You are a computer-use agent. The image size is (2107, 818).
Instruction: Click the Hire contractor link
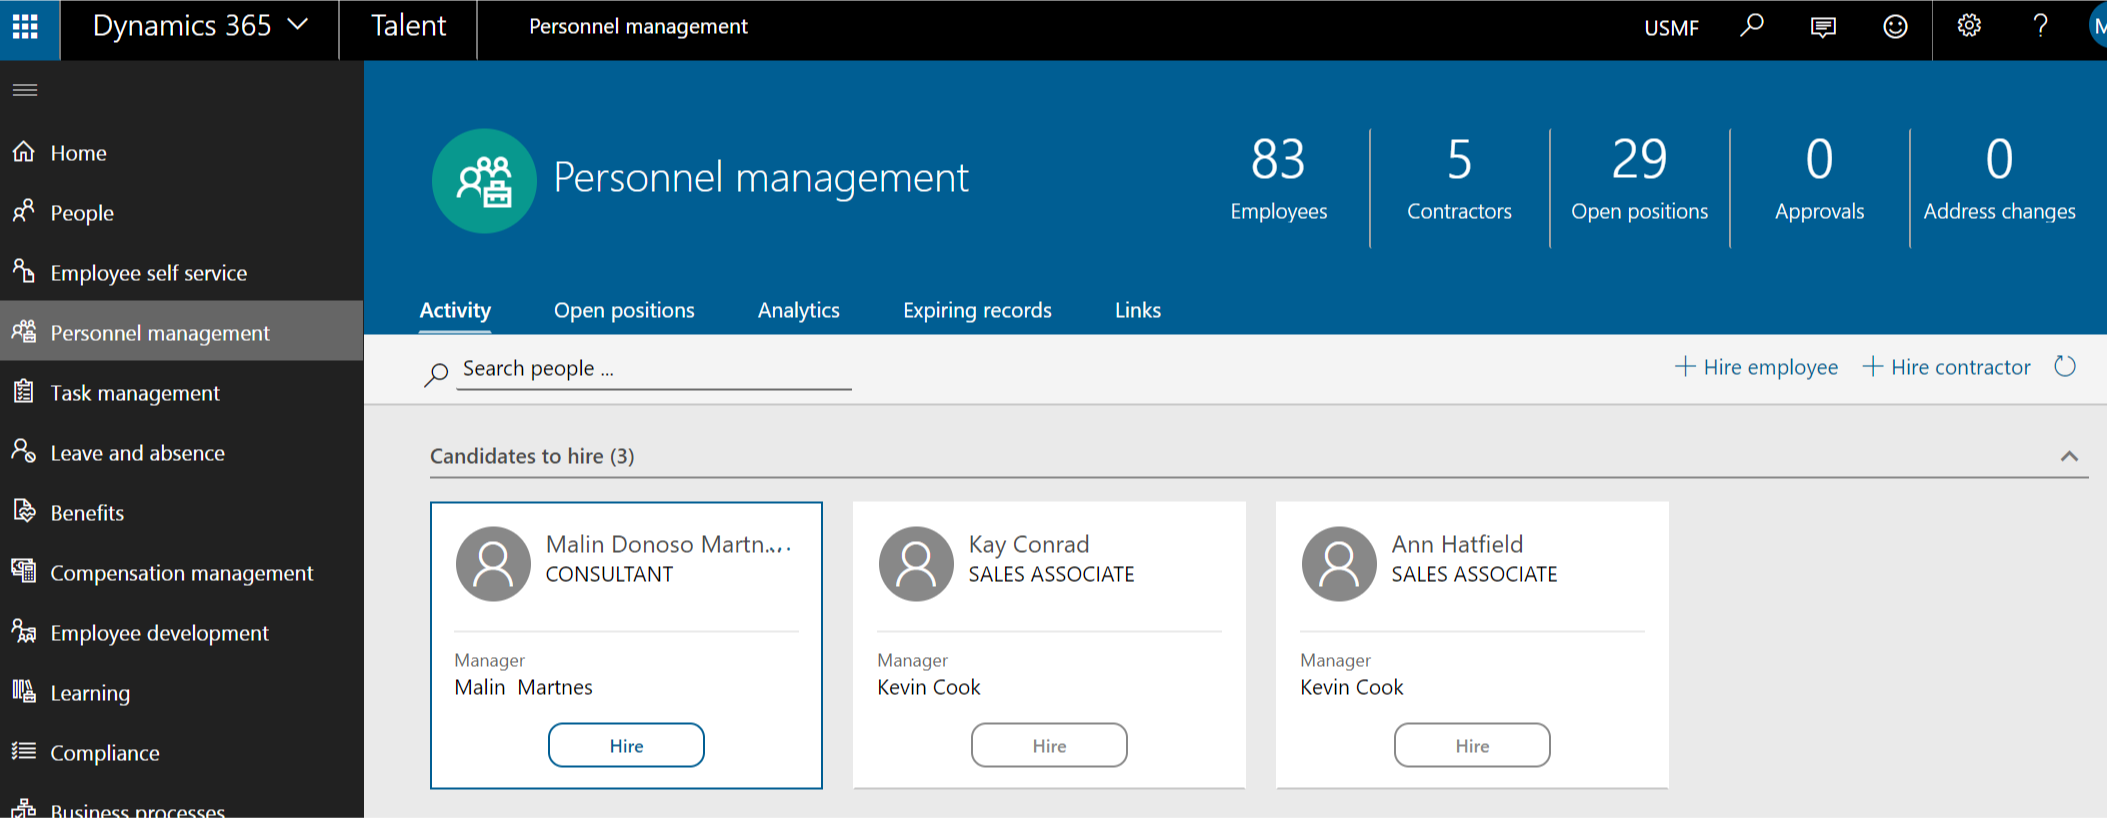[1947, 367]
